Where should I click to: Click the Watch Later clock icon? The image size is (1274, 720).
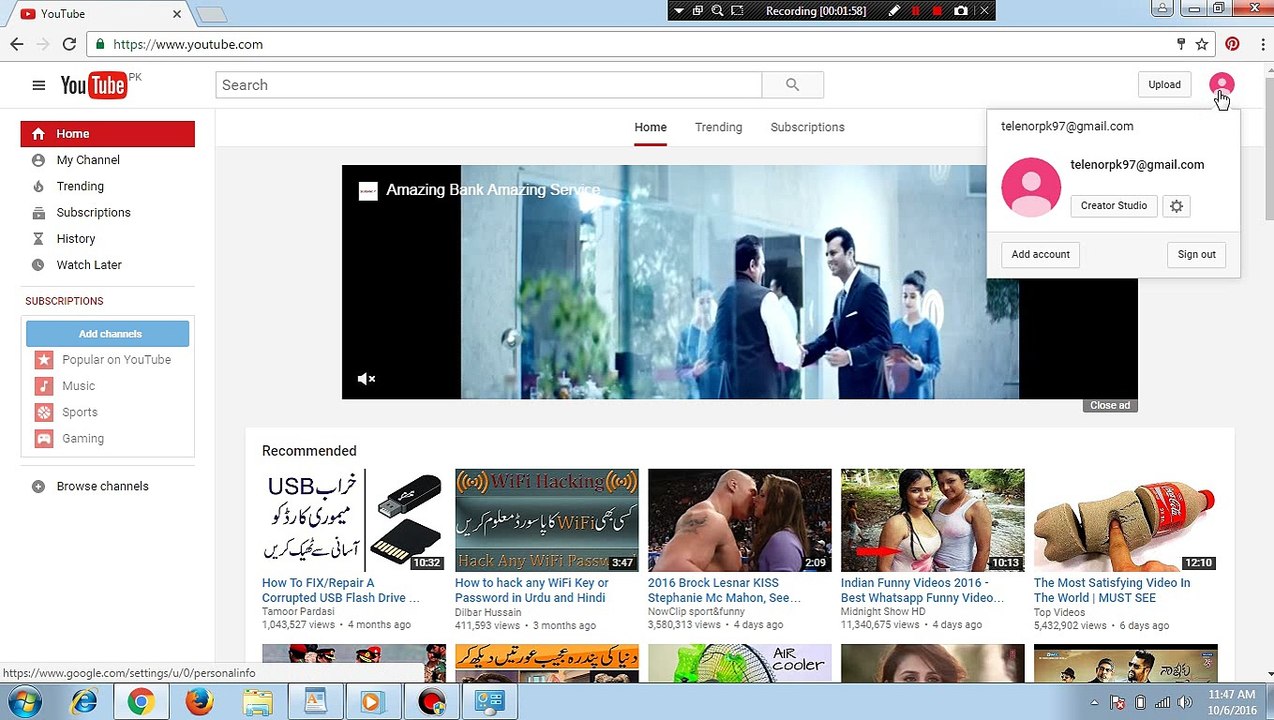[38, 265]
